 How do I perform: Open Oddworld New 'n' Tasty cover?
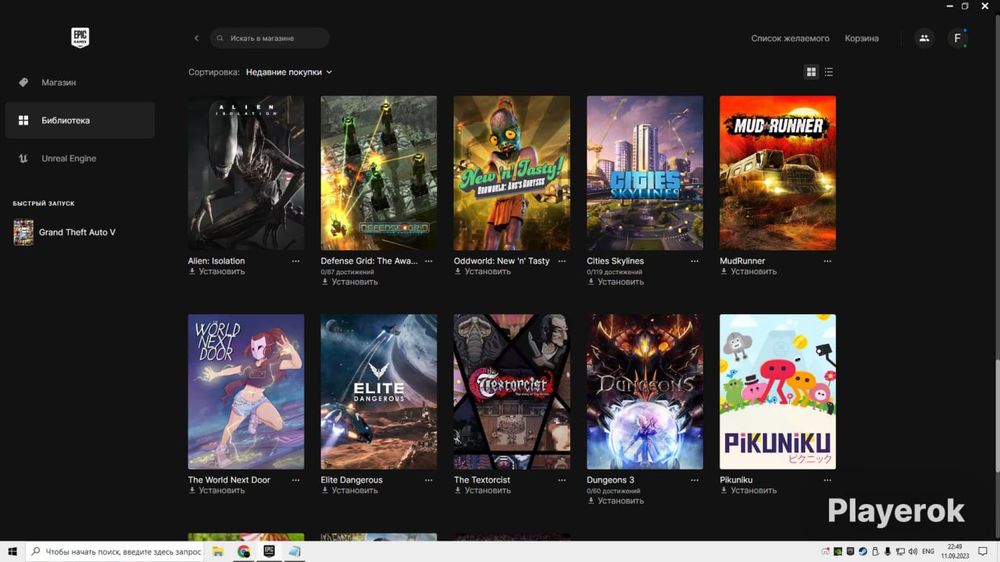pos(511,173)
